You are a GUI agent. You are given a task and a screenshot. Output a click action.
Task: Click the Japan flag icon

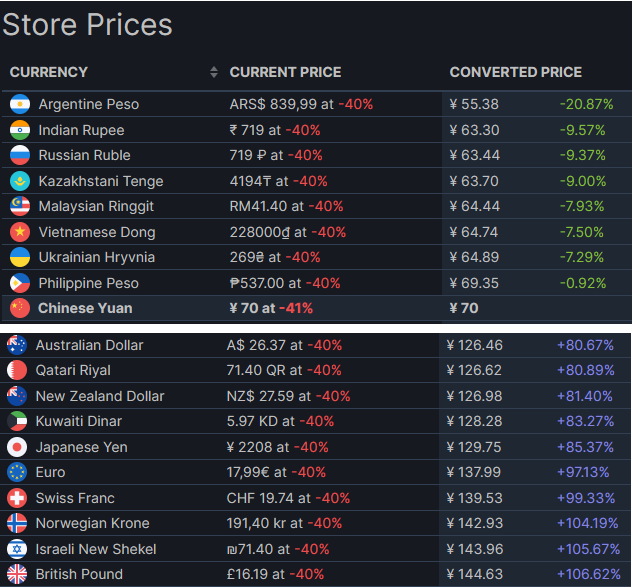point(17,447)
